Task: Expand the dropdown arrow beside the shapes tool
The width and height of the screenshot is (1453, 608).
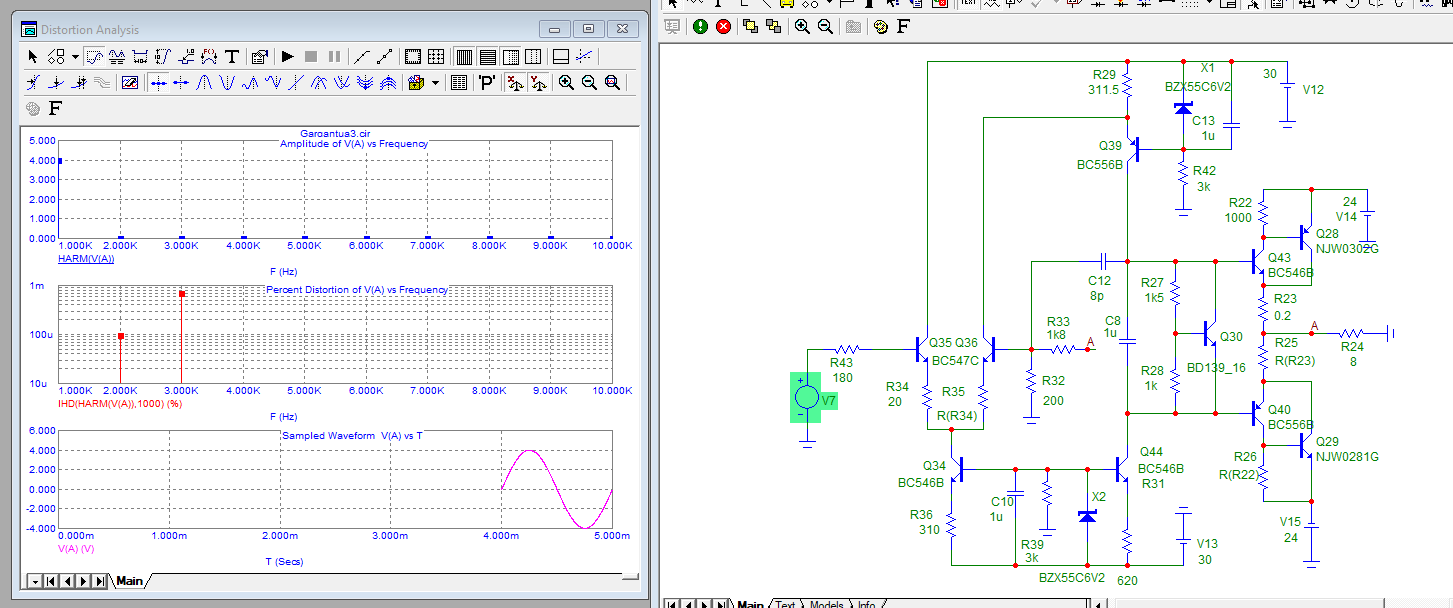Action: (x=75, y=57)
